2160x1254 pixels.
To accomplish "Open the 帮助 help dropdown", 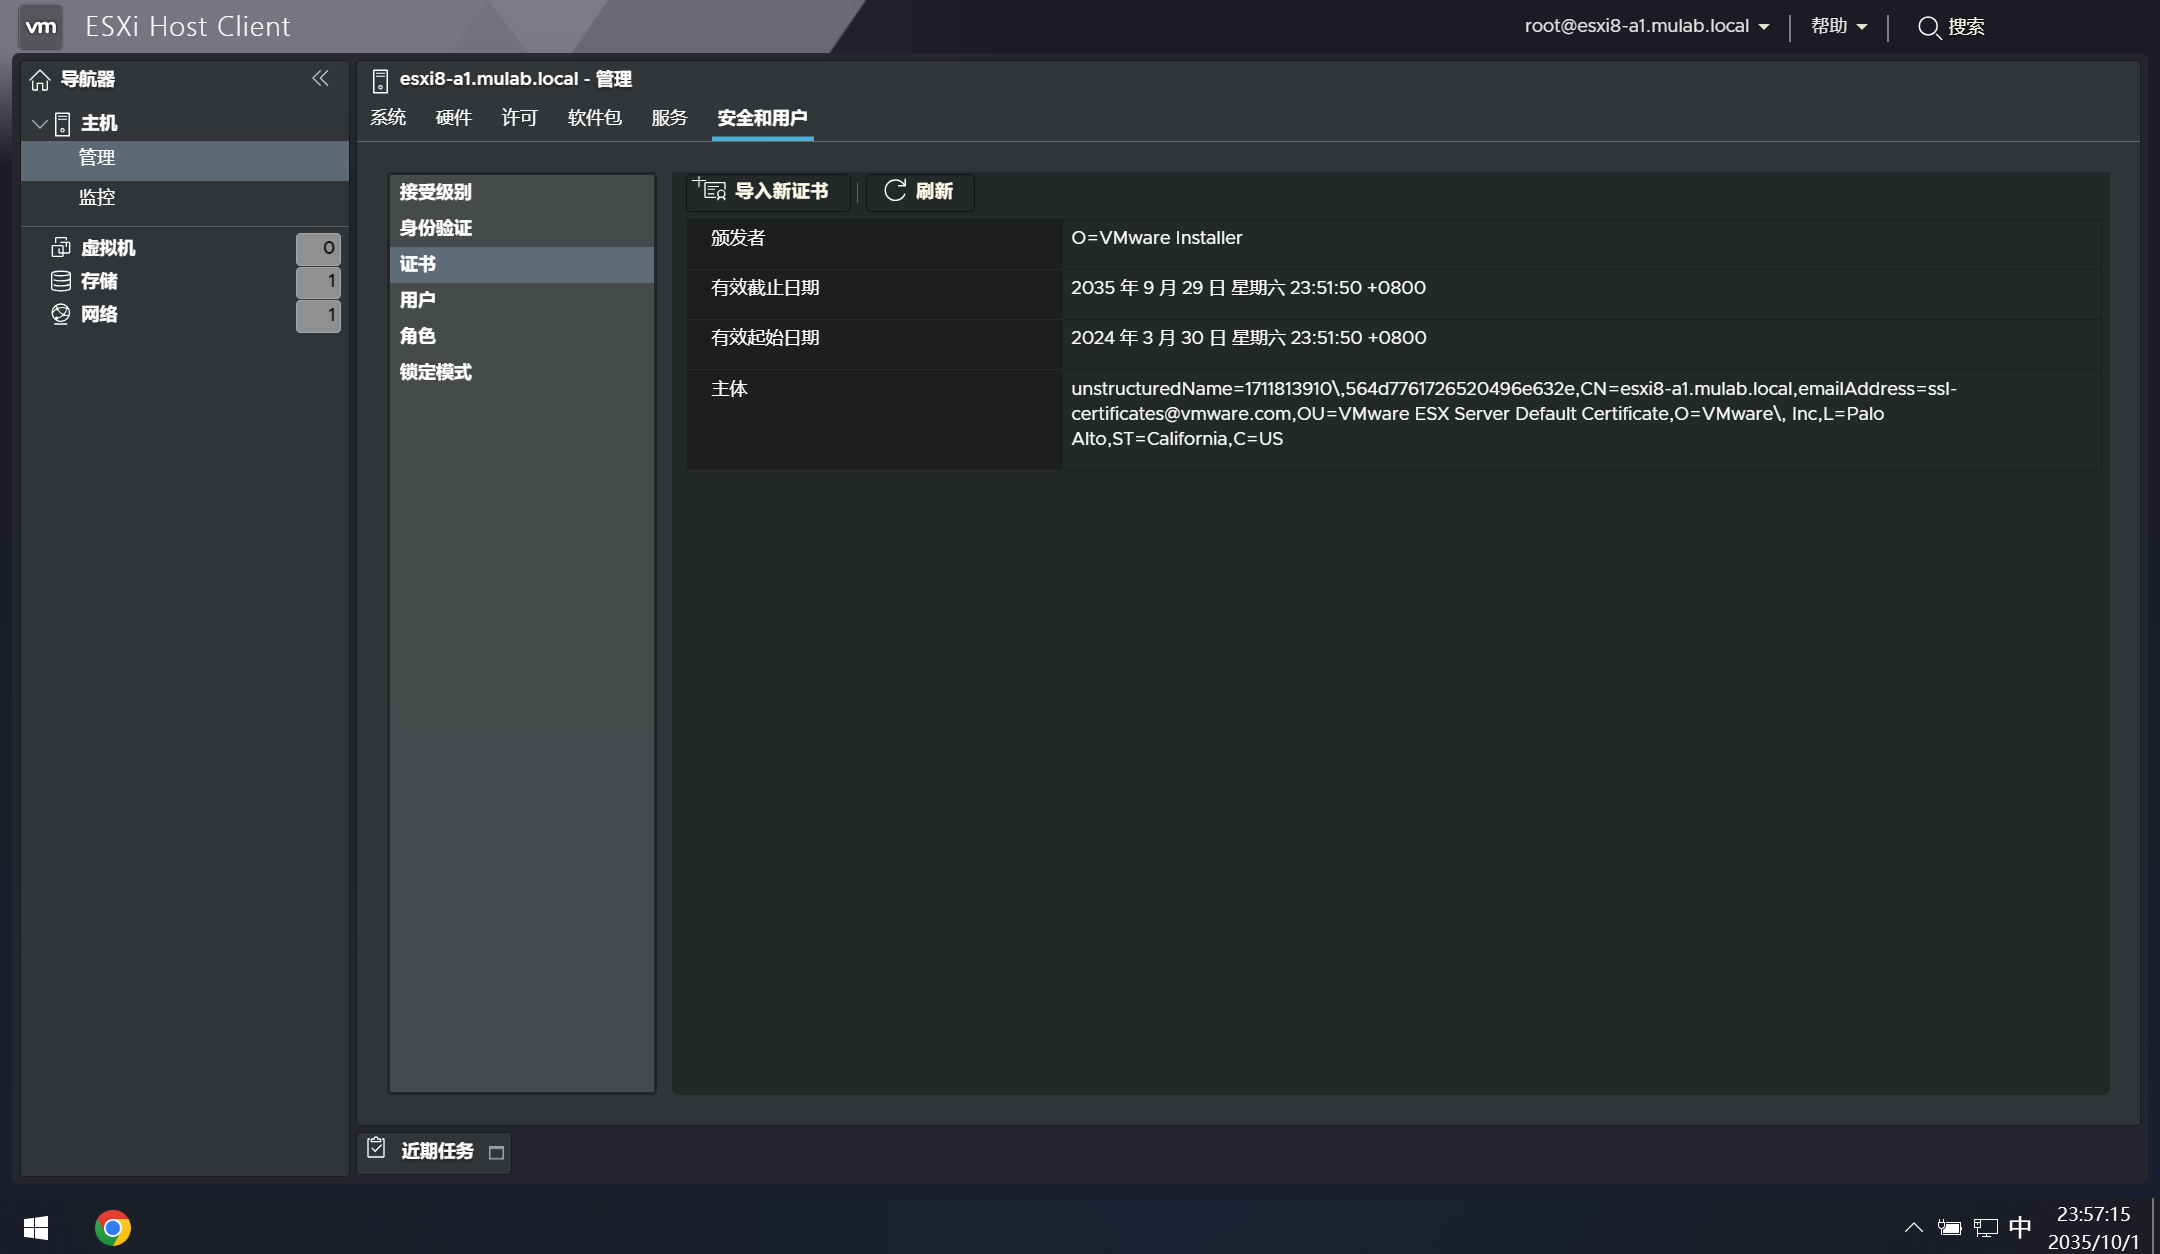I will [1839, 26].
